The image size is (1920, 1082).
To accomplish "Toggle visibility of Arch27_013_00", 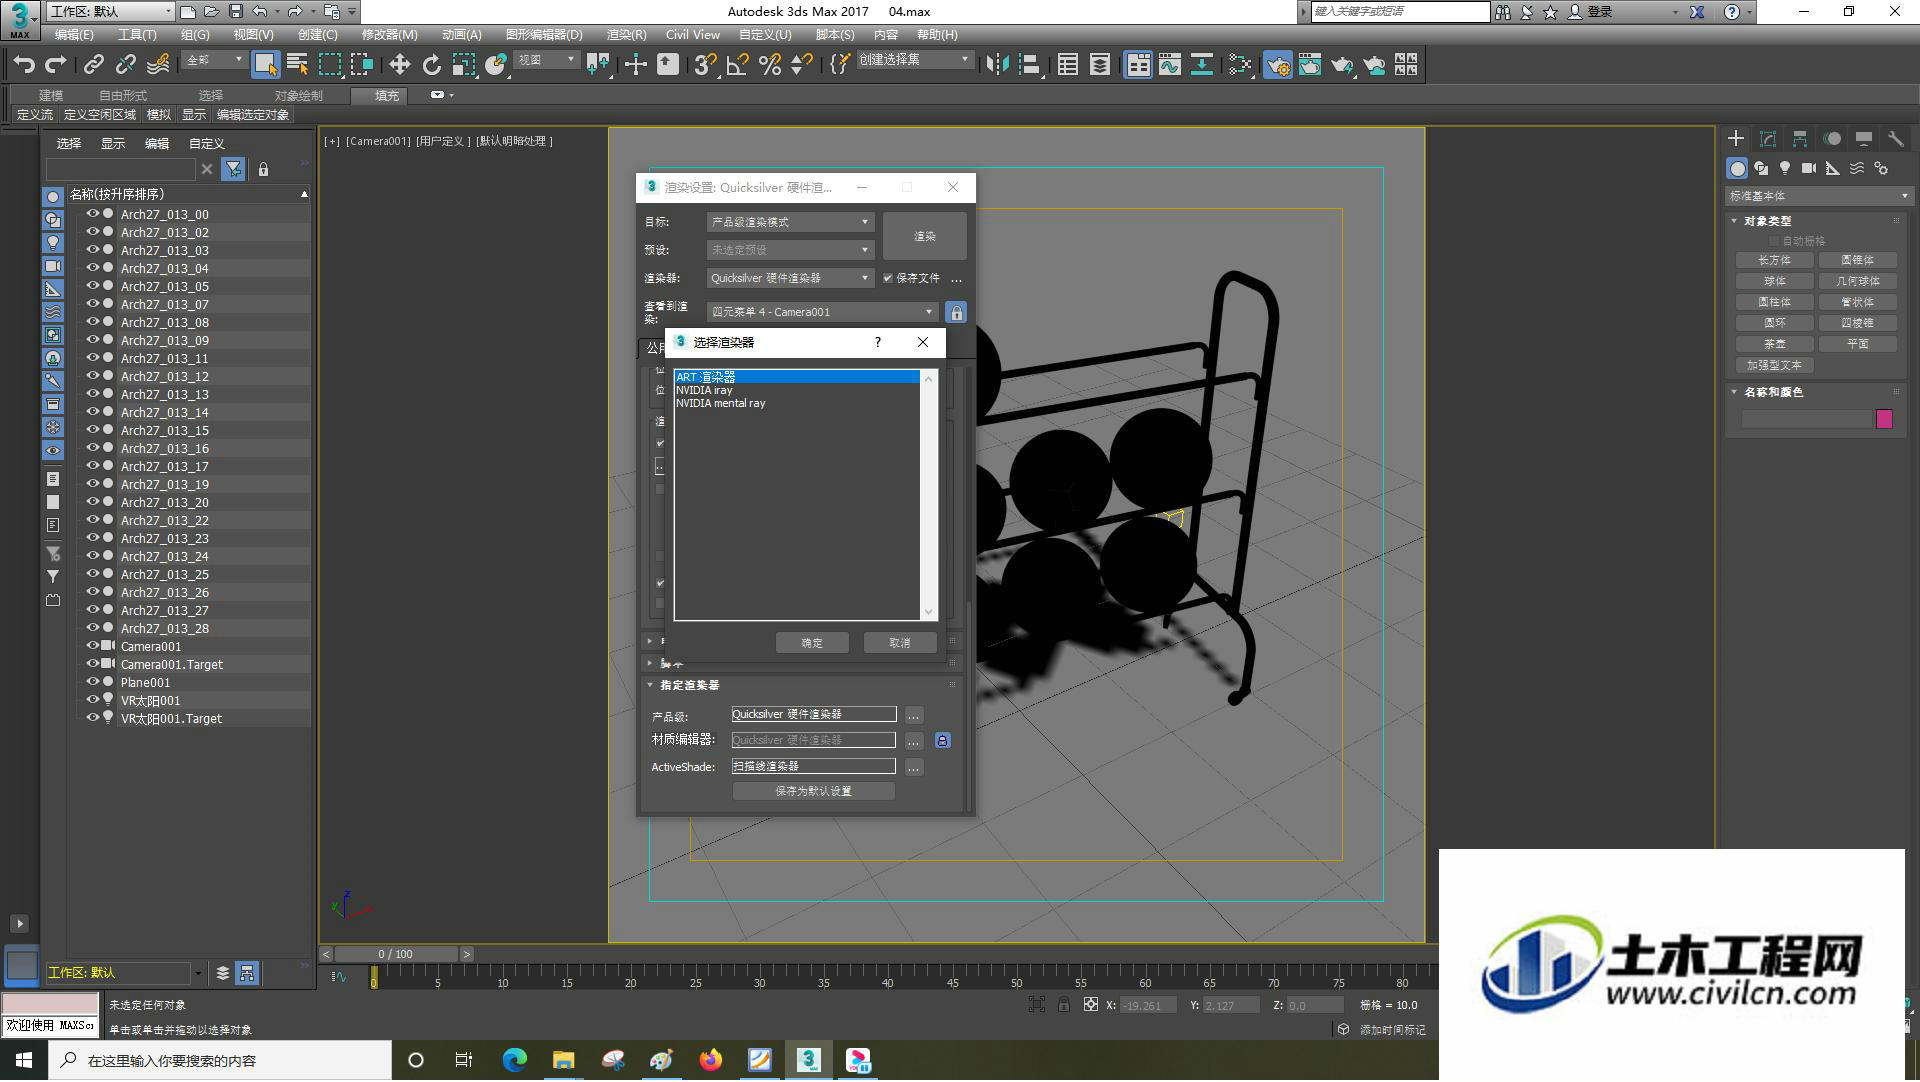I will coord(93,214).
